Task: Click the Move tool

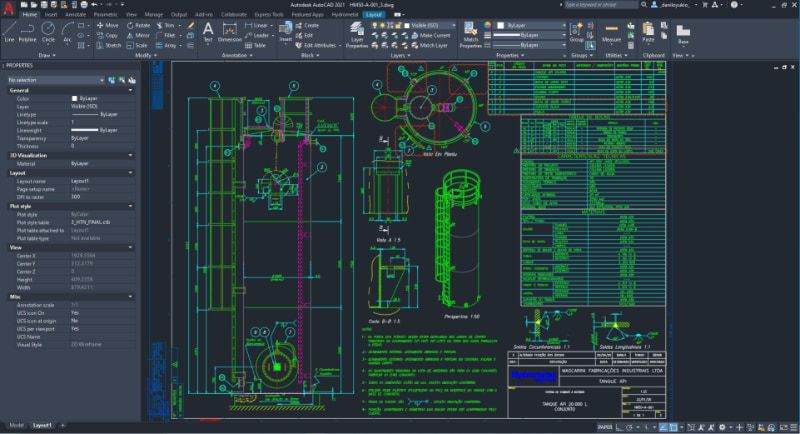Action: click(108, 25)
